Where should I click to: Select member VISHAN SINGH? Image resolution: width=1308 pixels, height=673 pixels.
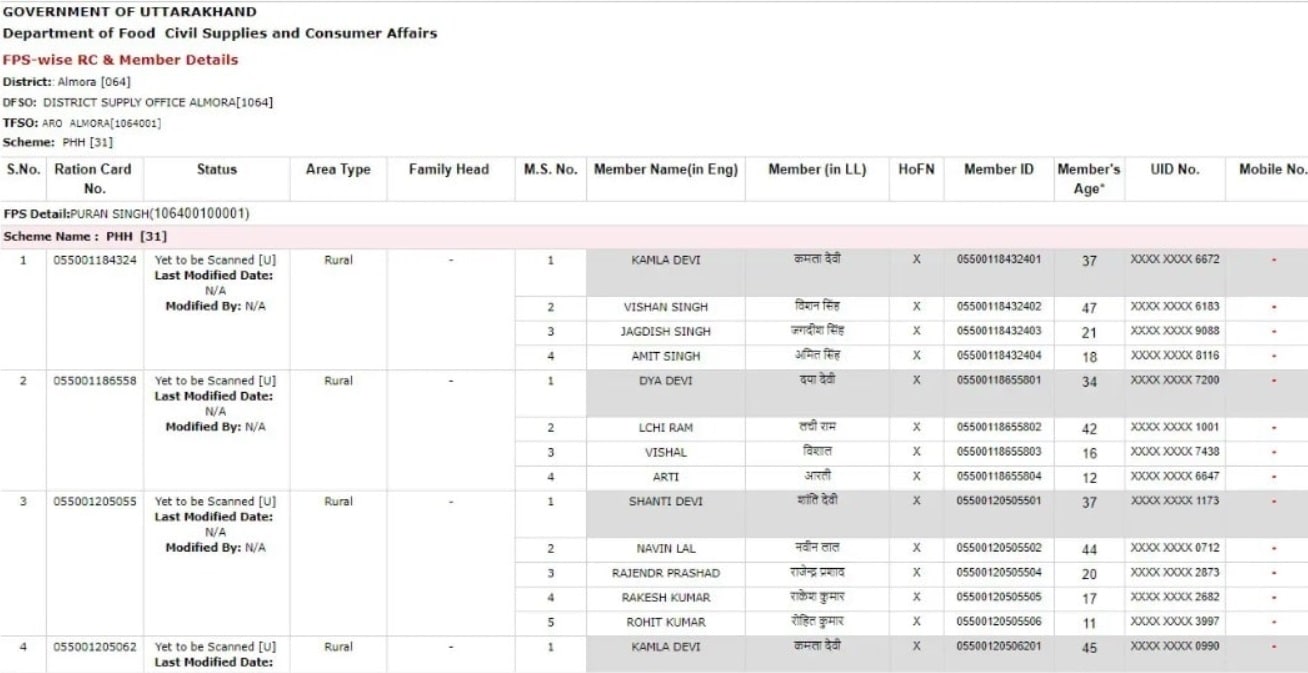click(665, 307)
